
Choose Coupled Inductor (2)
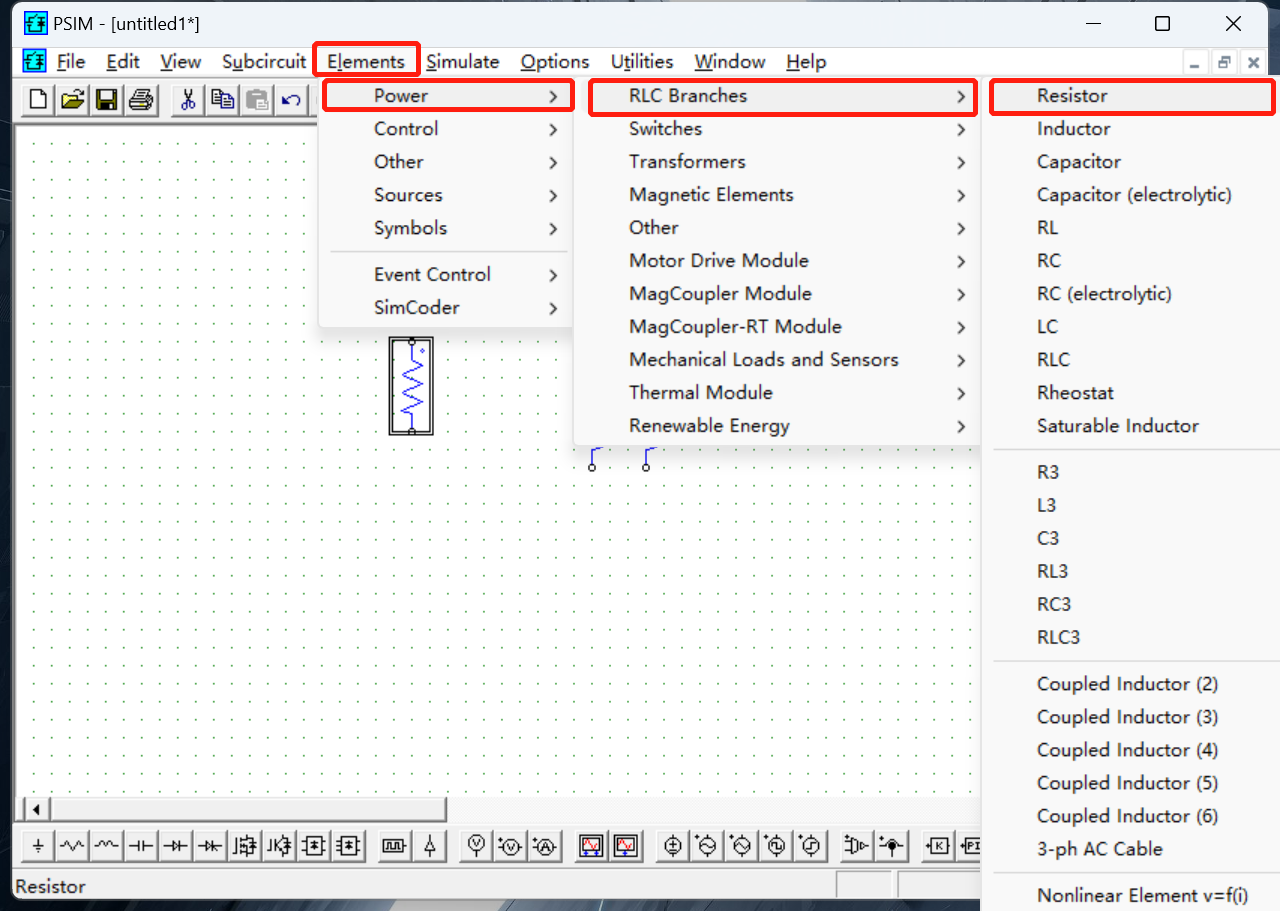(x=1133, y=684)
